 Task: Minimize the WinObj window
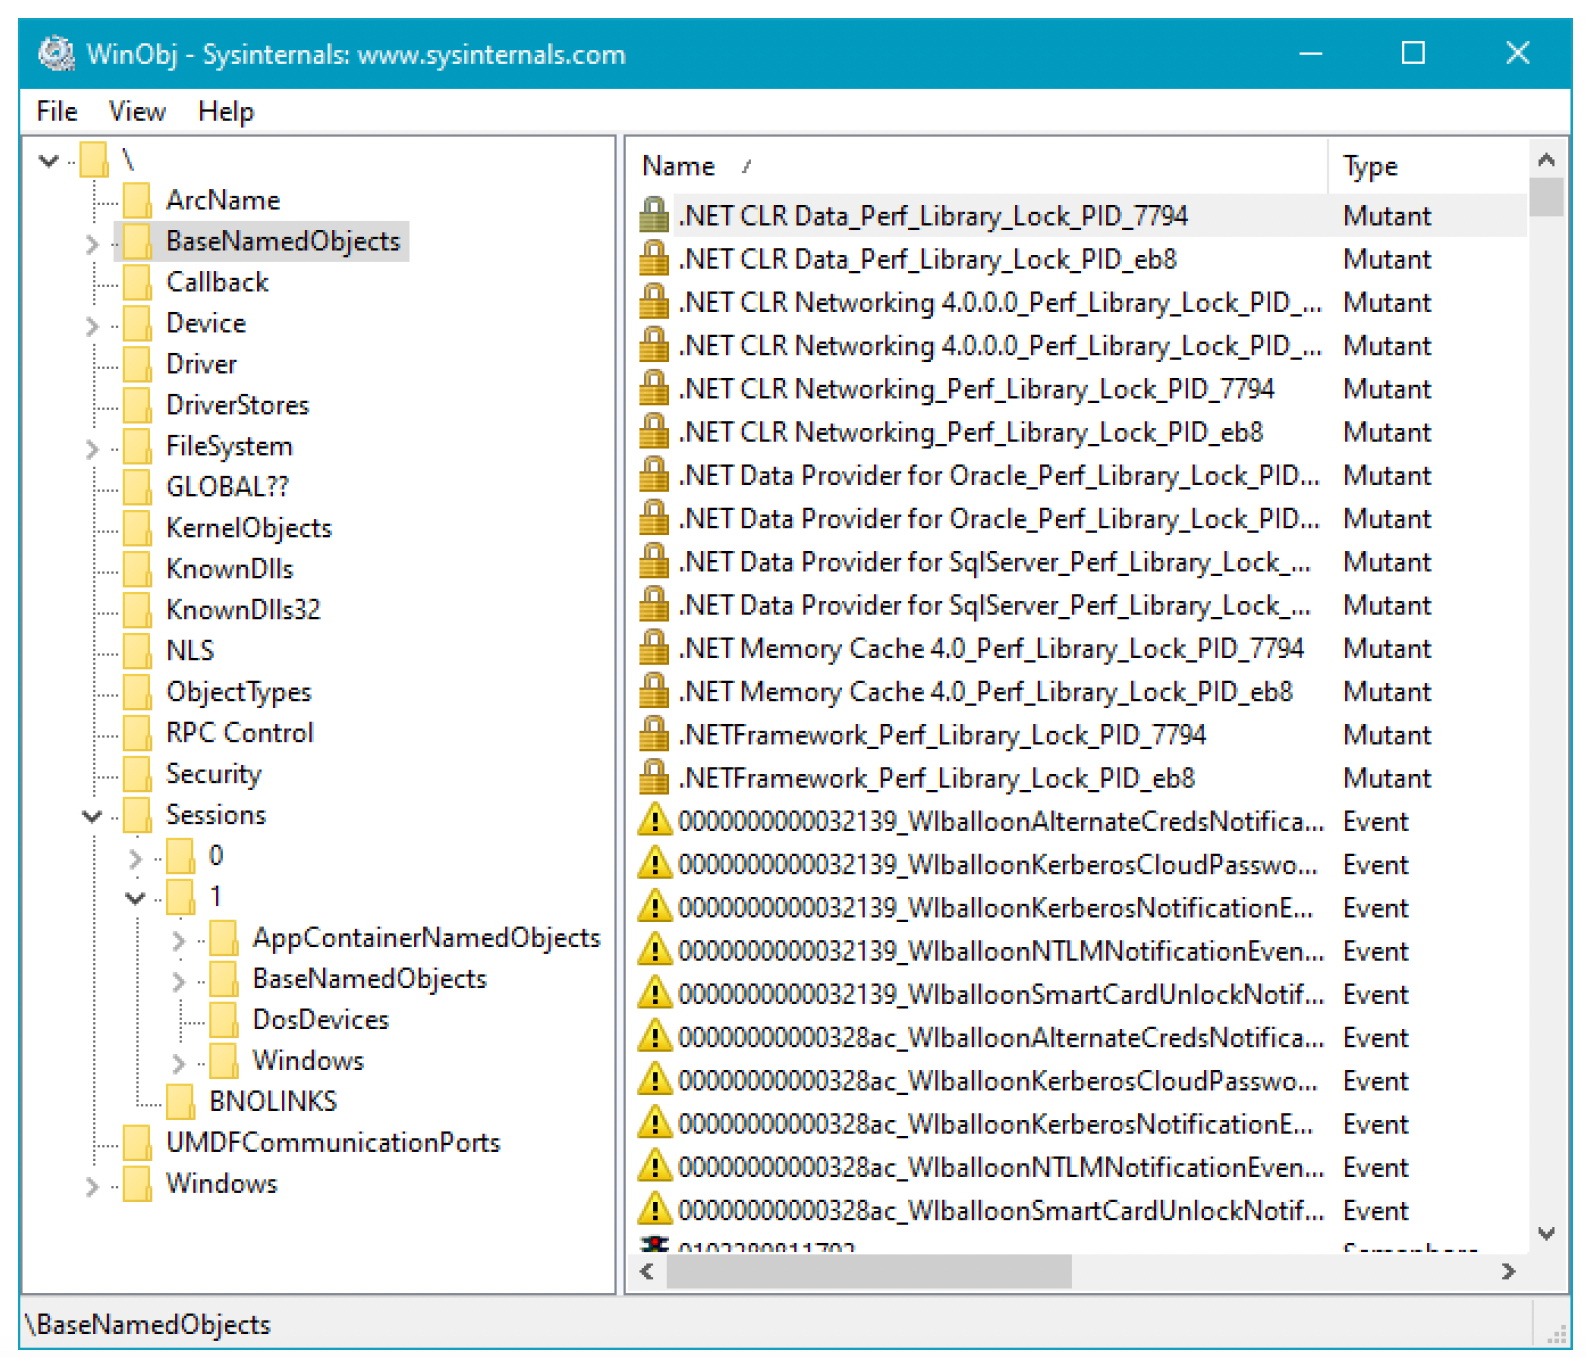tap(1310, 53)
